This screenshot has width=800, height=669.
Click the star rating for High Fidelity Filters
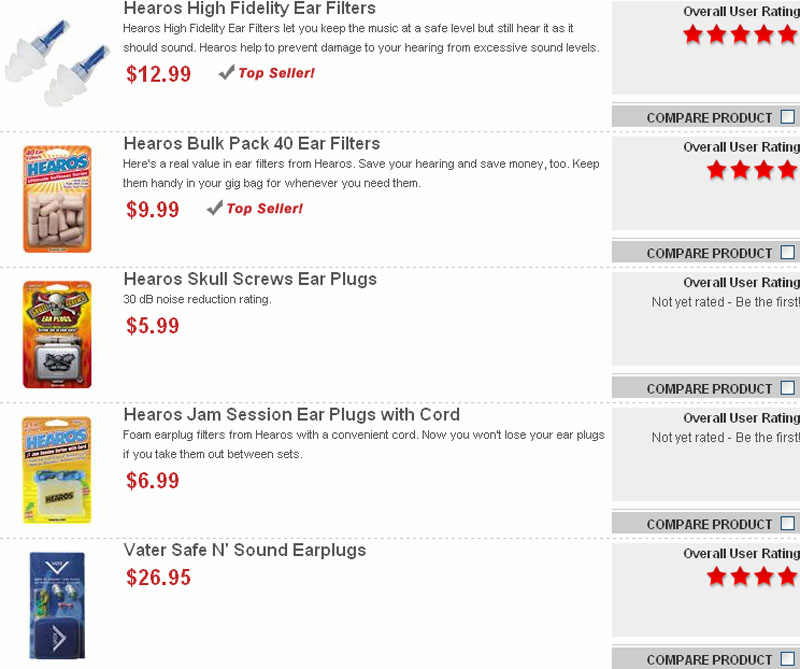(741, 35)
